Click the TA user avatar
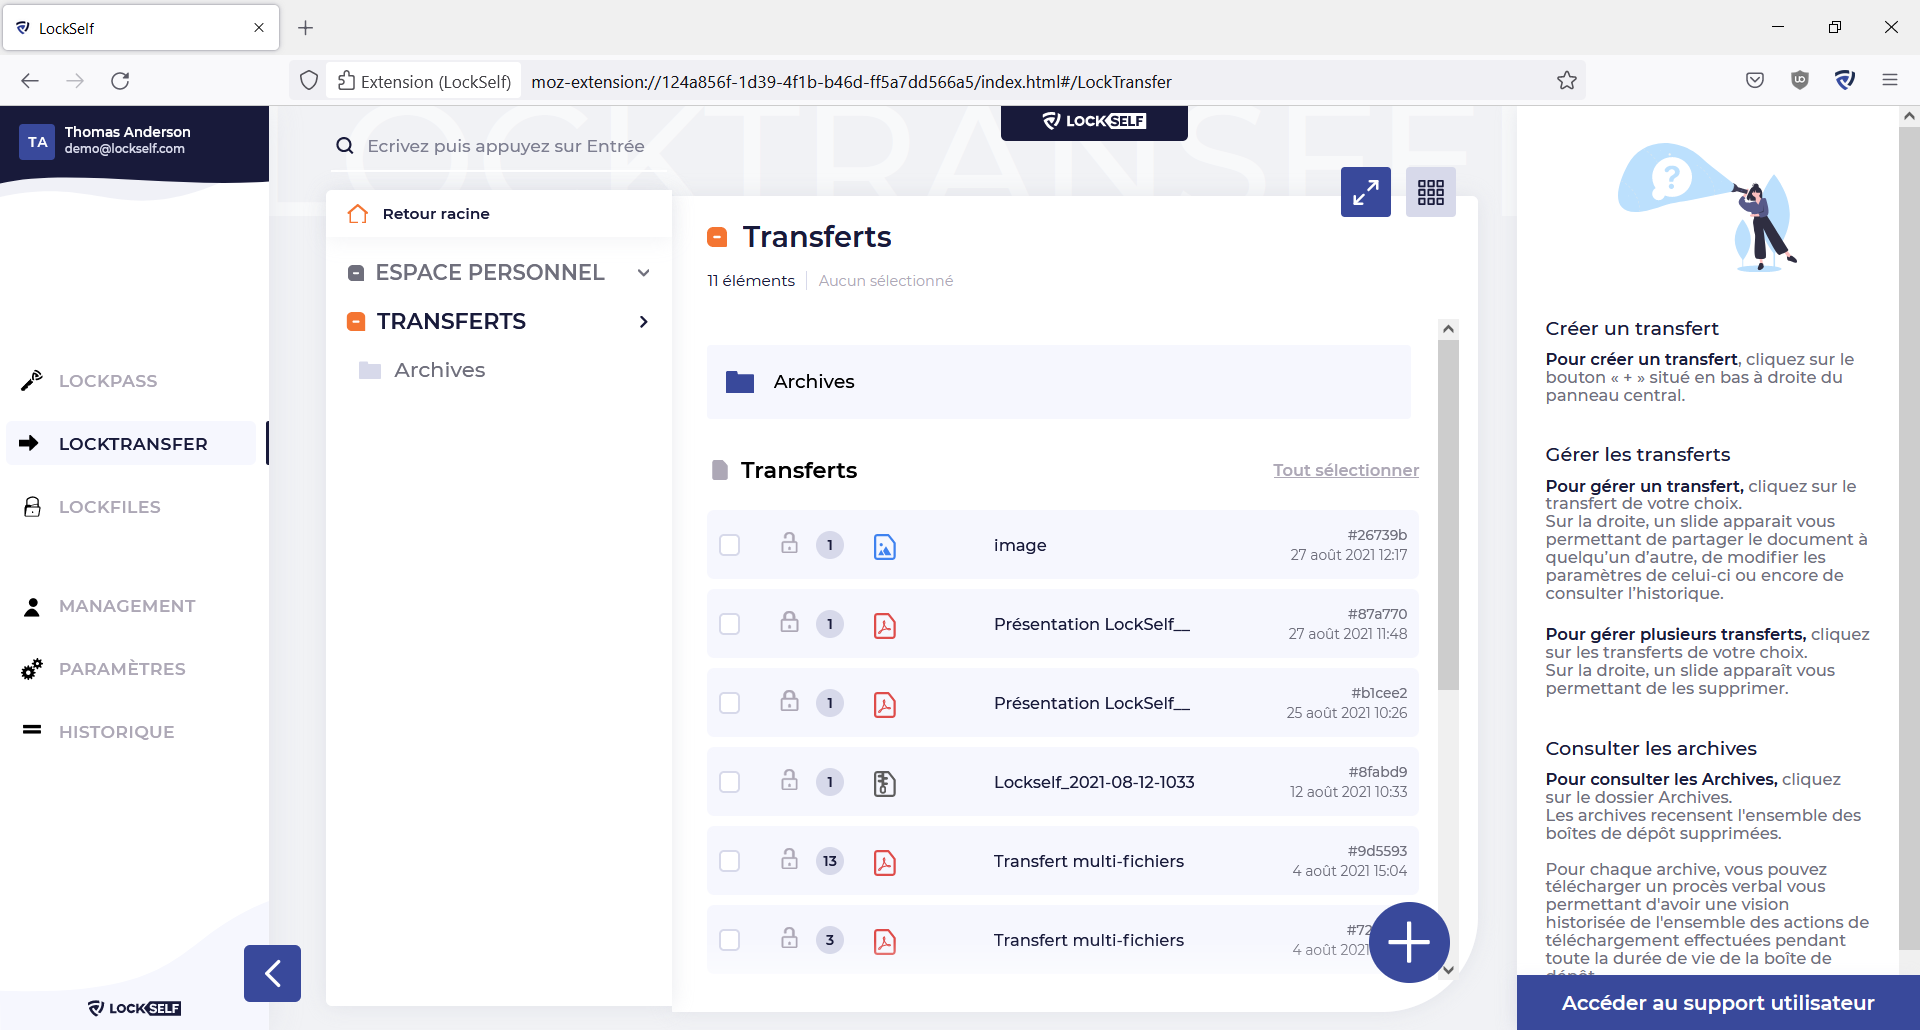The height and width of the screenshot is (1030, 1920). (37, 142)
